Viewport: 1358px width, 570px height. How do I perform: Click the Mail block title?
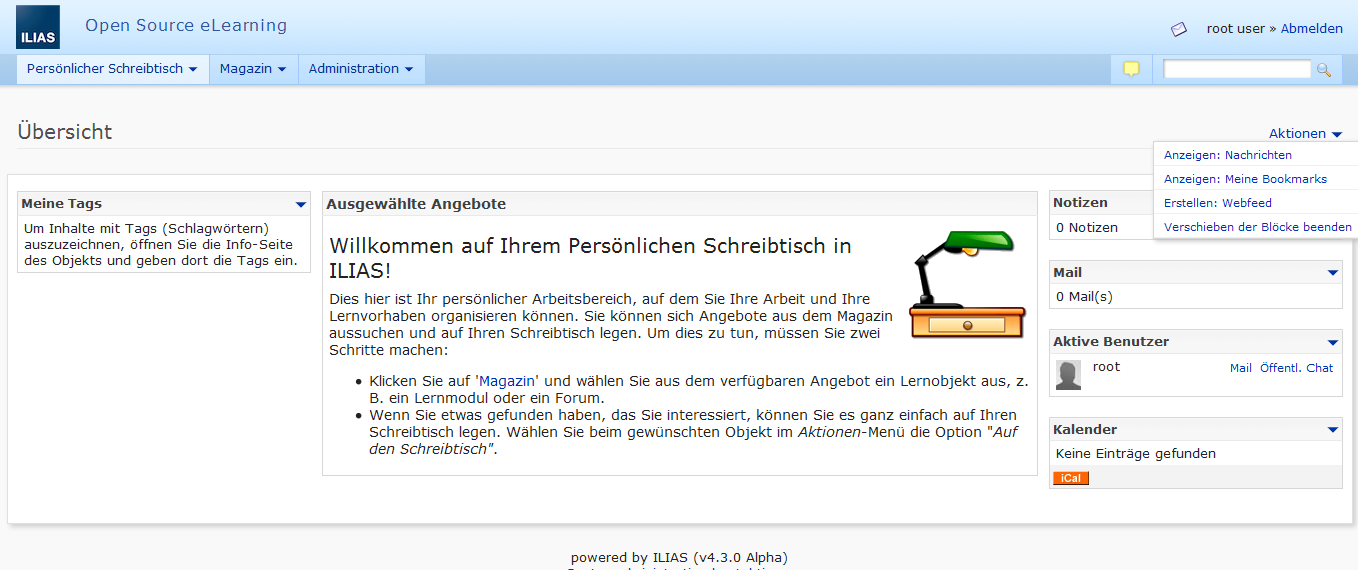[x=1067, y=273]
